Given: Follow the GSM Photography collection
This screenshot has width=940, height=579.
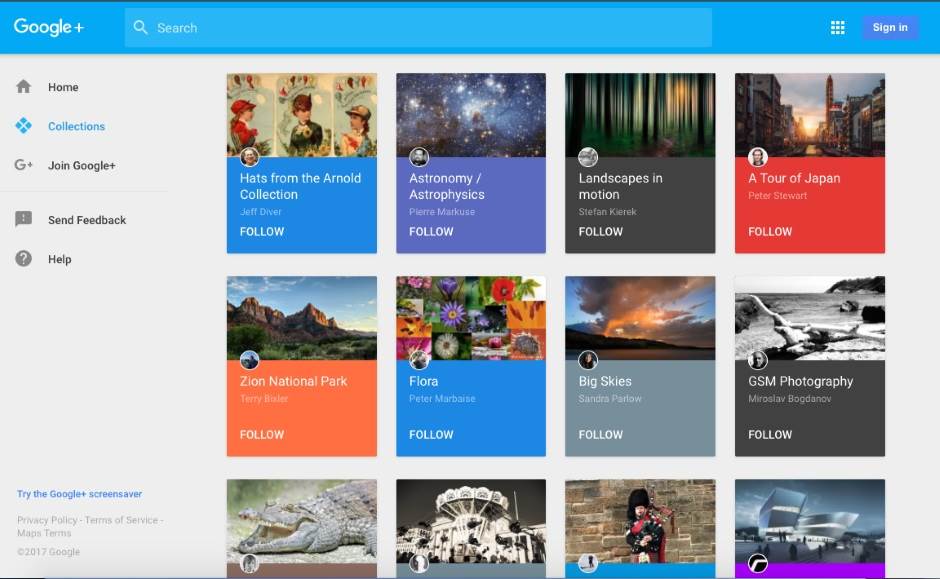Looking at the screenshot, I should pyautogui.click(x=770, y=434).
